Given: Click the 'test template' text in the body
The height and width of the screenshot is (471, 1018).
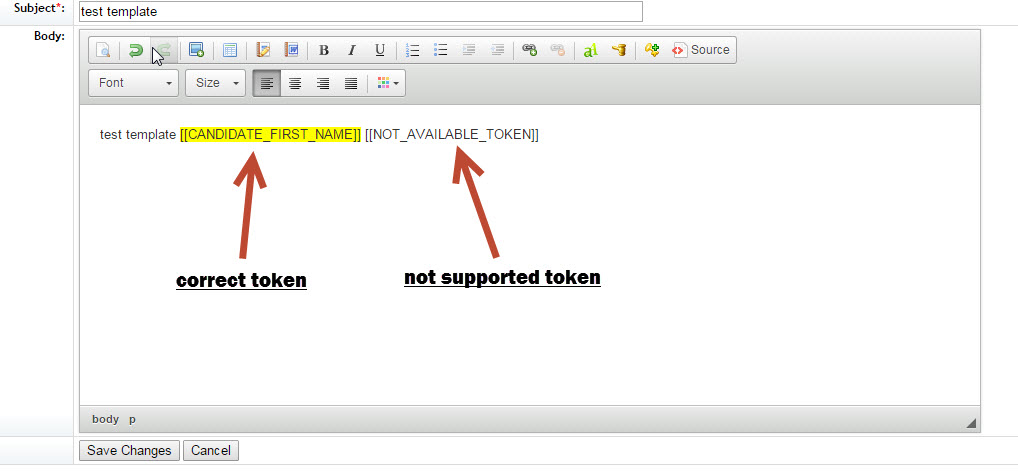Looking at the screenshot, I should click(x=138, y=134).
